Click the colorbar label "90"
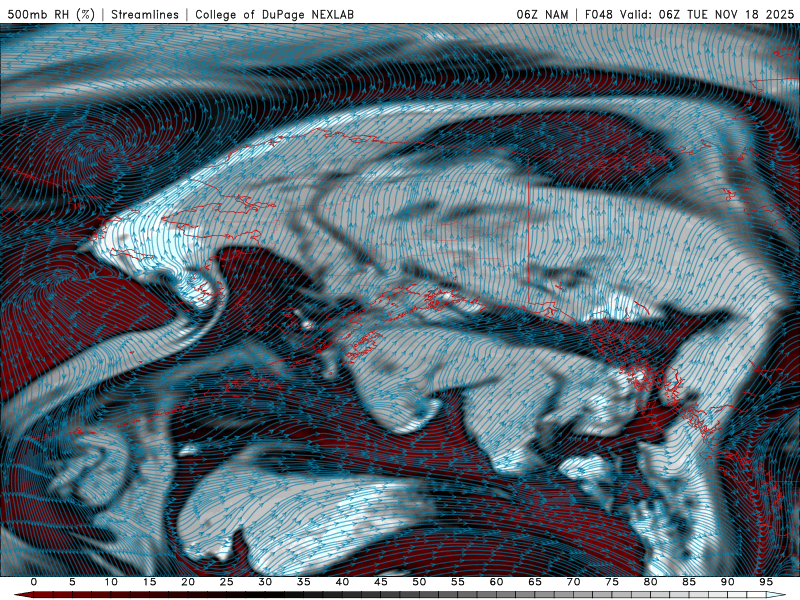Viewport: 800px width, 600px height. pyautogui.click(x=728, y=582)
